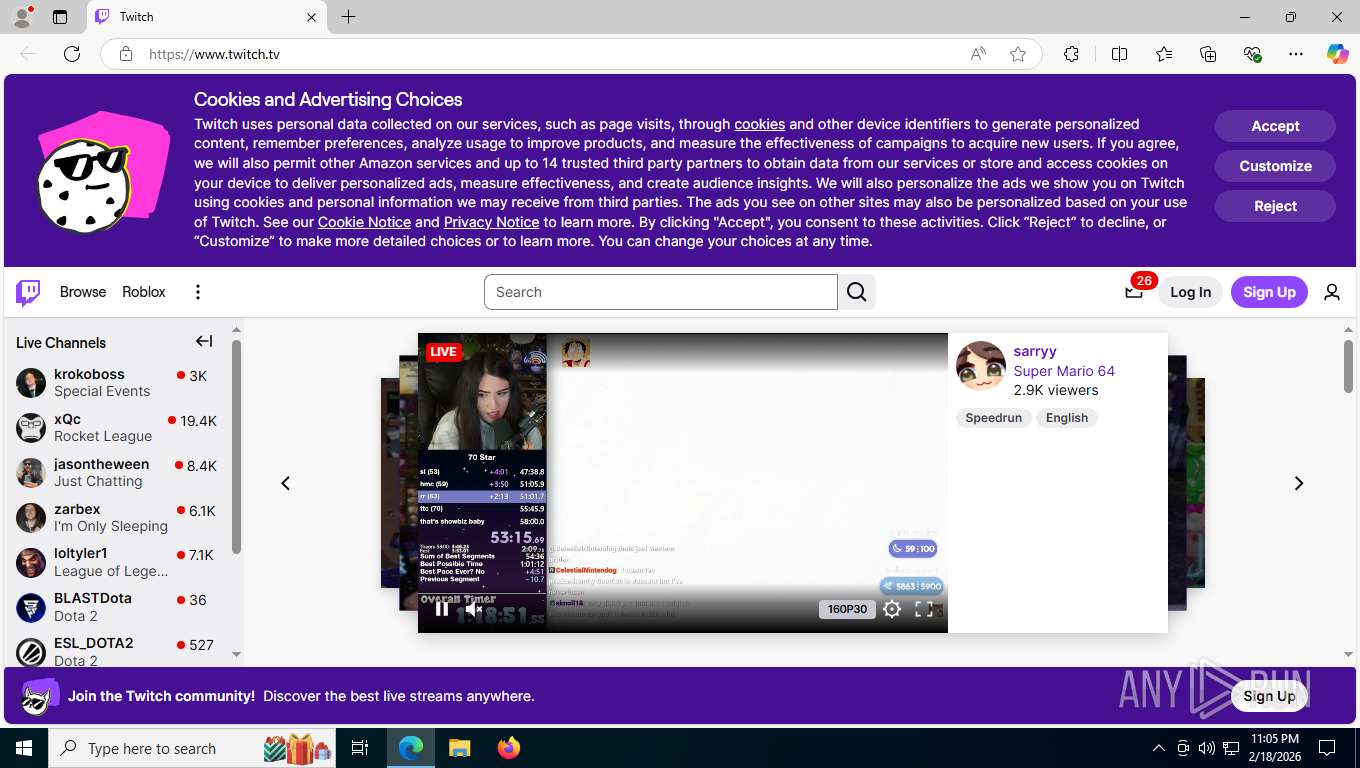
Task: Reject the cookies
Action: pos(1275,206)
